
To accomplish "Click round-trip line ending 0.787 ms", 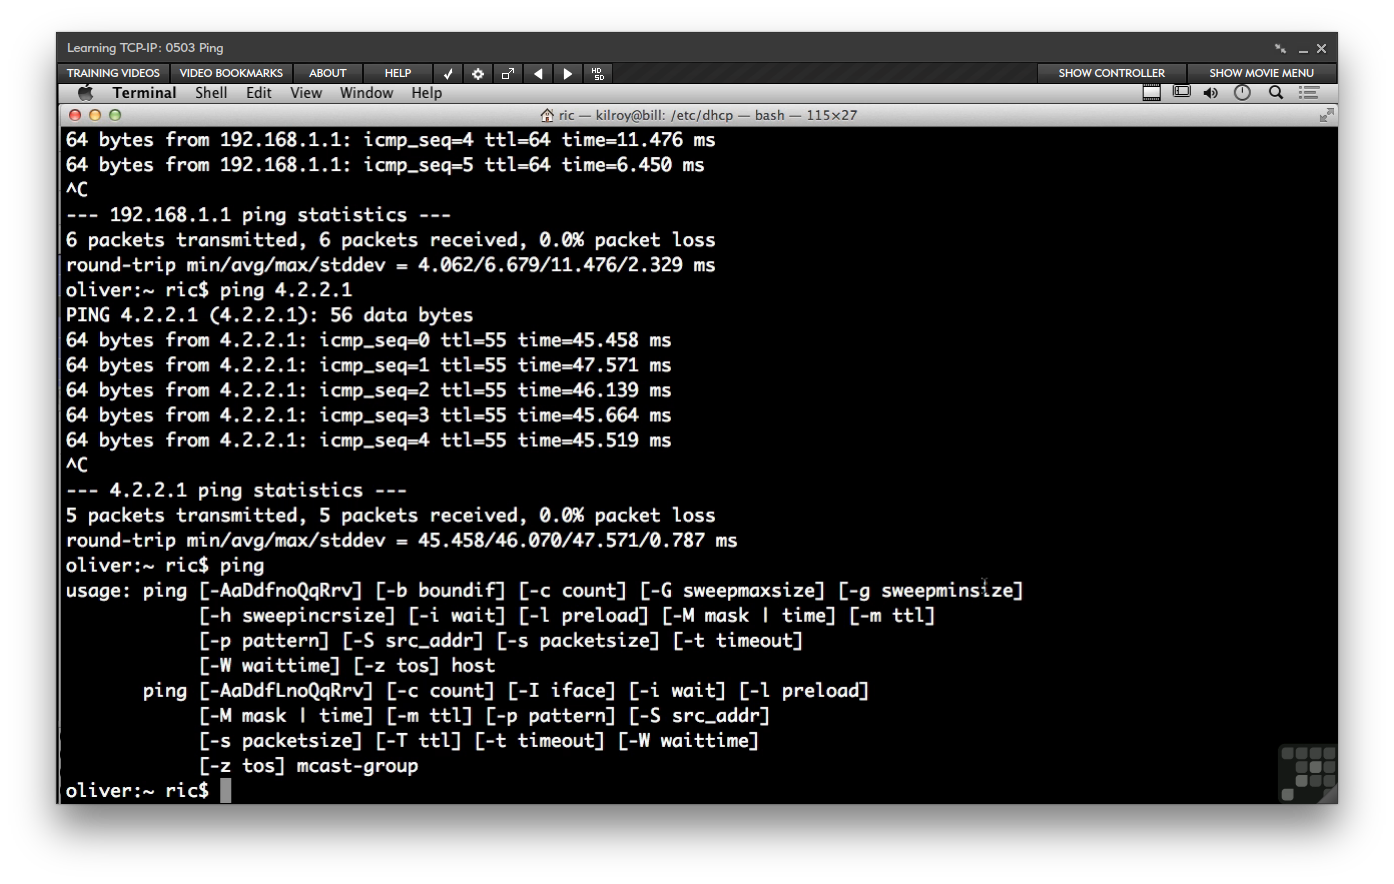I will coord(402,540).
